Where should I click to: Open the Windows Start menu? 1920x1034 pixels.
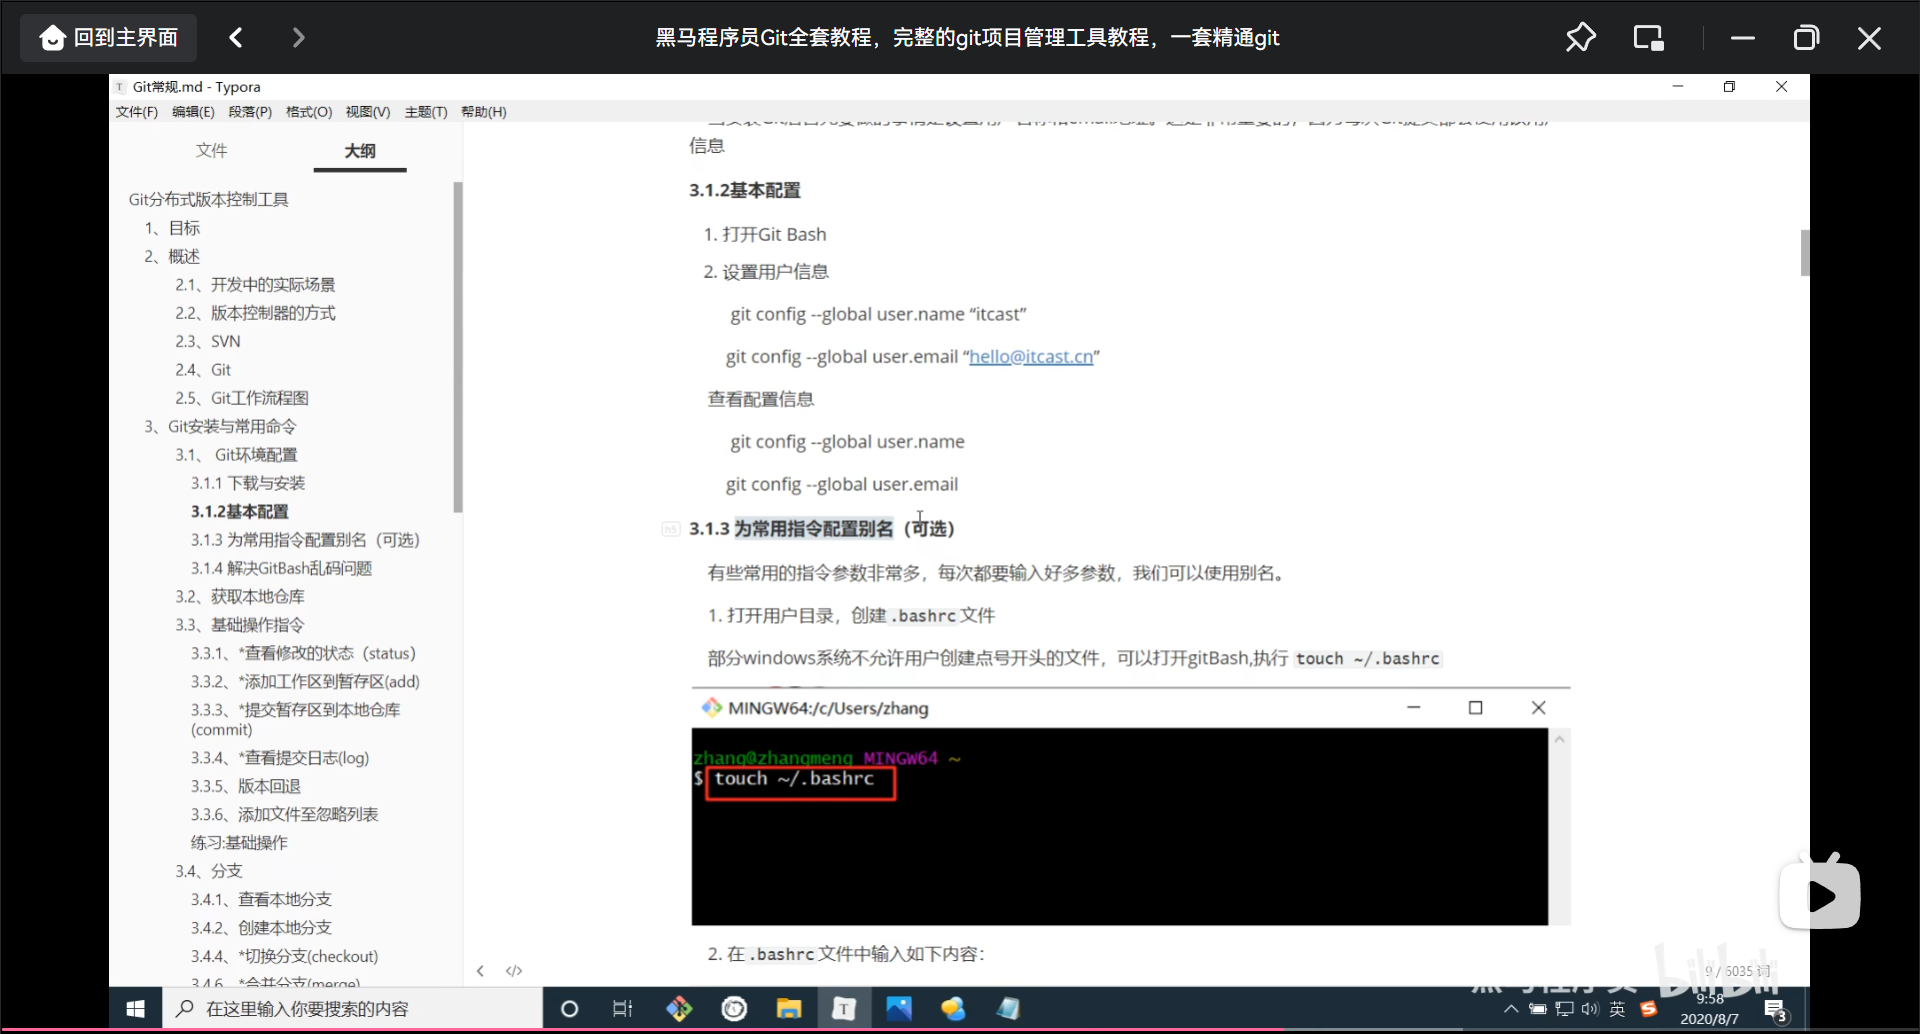coord(135,1009)
